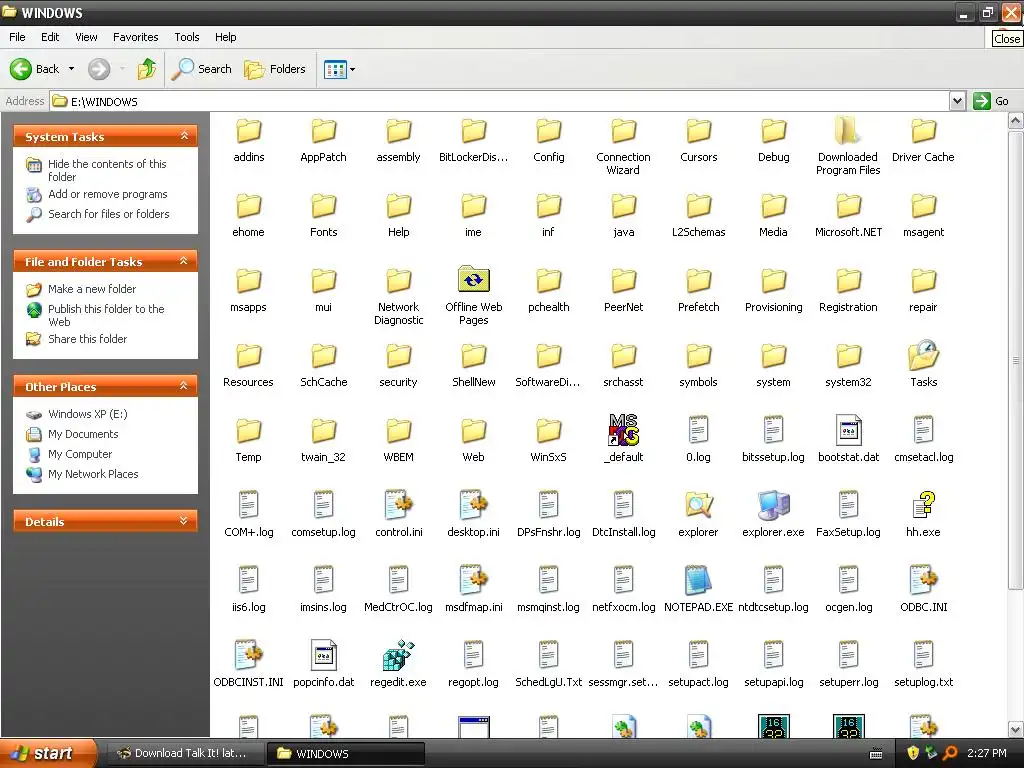The width and height of the screenshot is (1024, 768).
Task: Open the File menu
Action: coord(17,37)
